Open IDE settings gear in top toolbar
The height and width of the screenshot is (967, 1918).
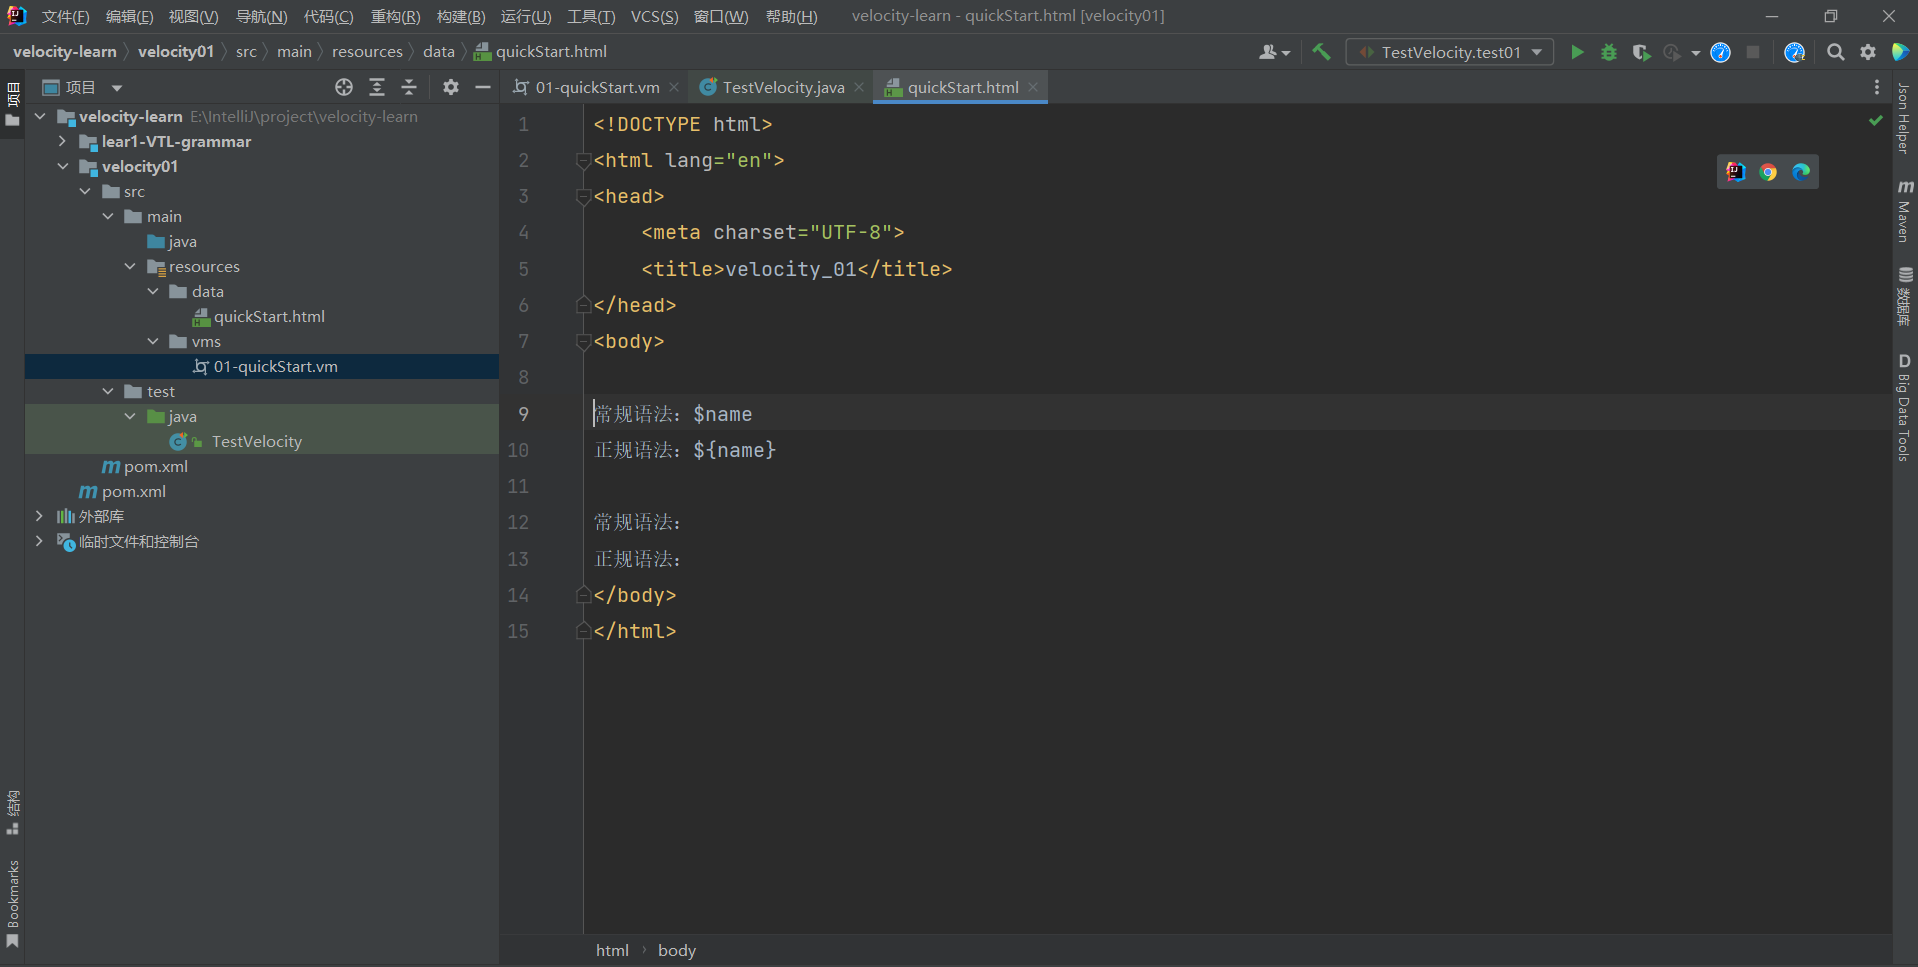pyautogui.click(x=1868, y=52)
